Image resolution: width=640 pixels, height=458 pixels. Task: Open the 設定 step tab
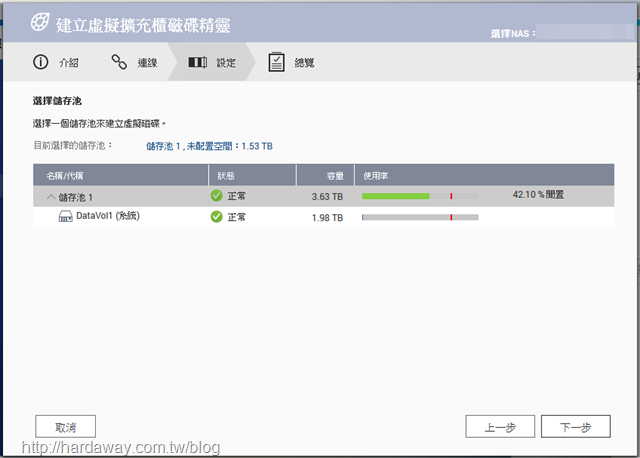pyautogui.click(x=212, y=62)
